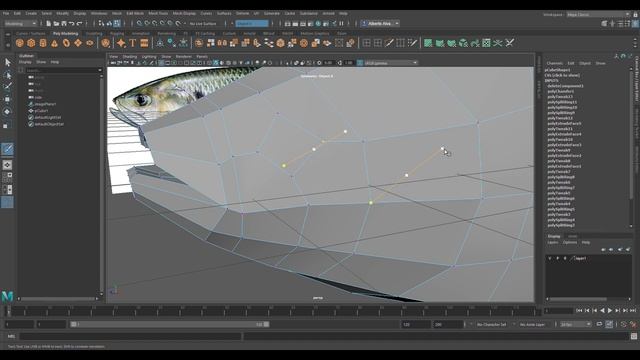Open the viewport Shading menu
Viewport: 640px width, 360px height.
[x=130, y=57]
